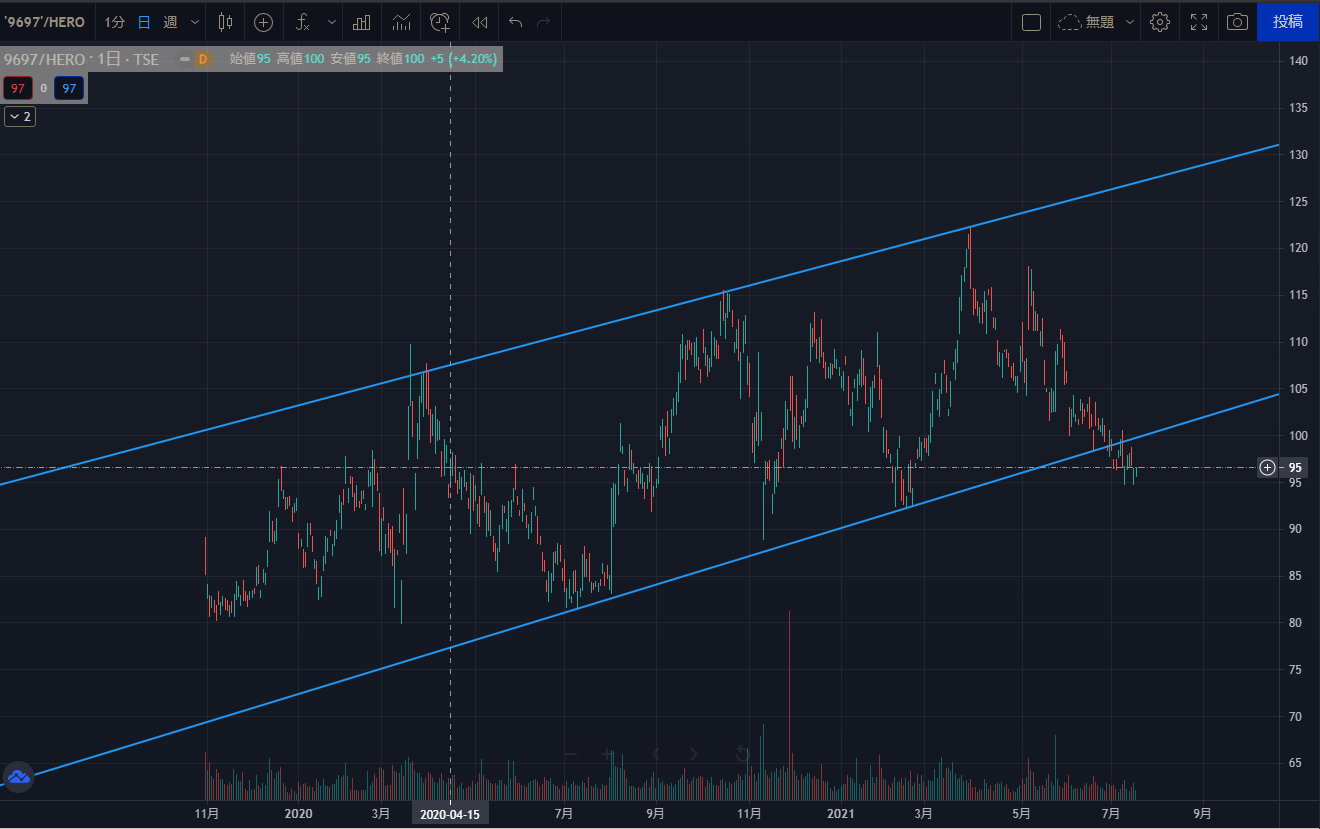Screen dimensions: 1320x829
Task: Open the bar chart financials icon
Action: point(362,21)
